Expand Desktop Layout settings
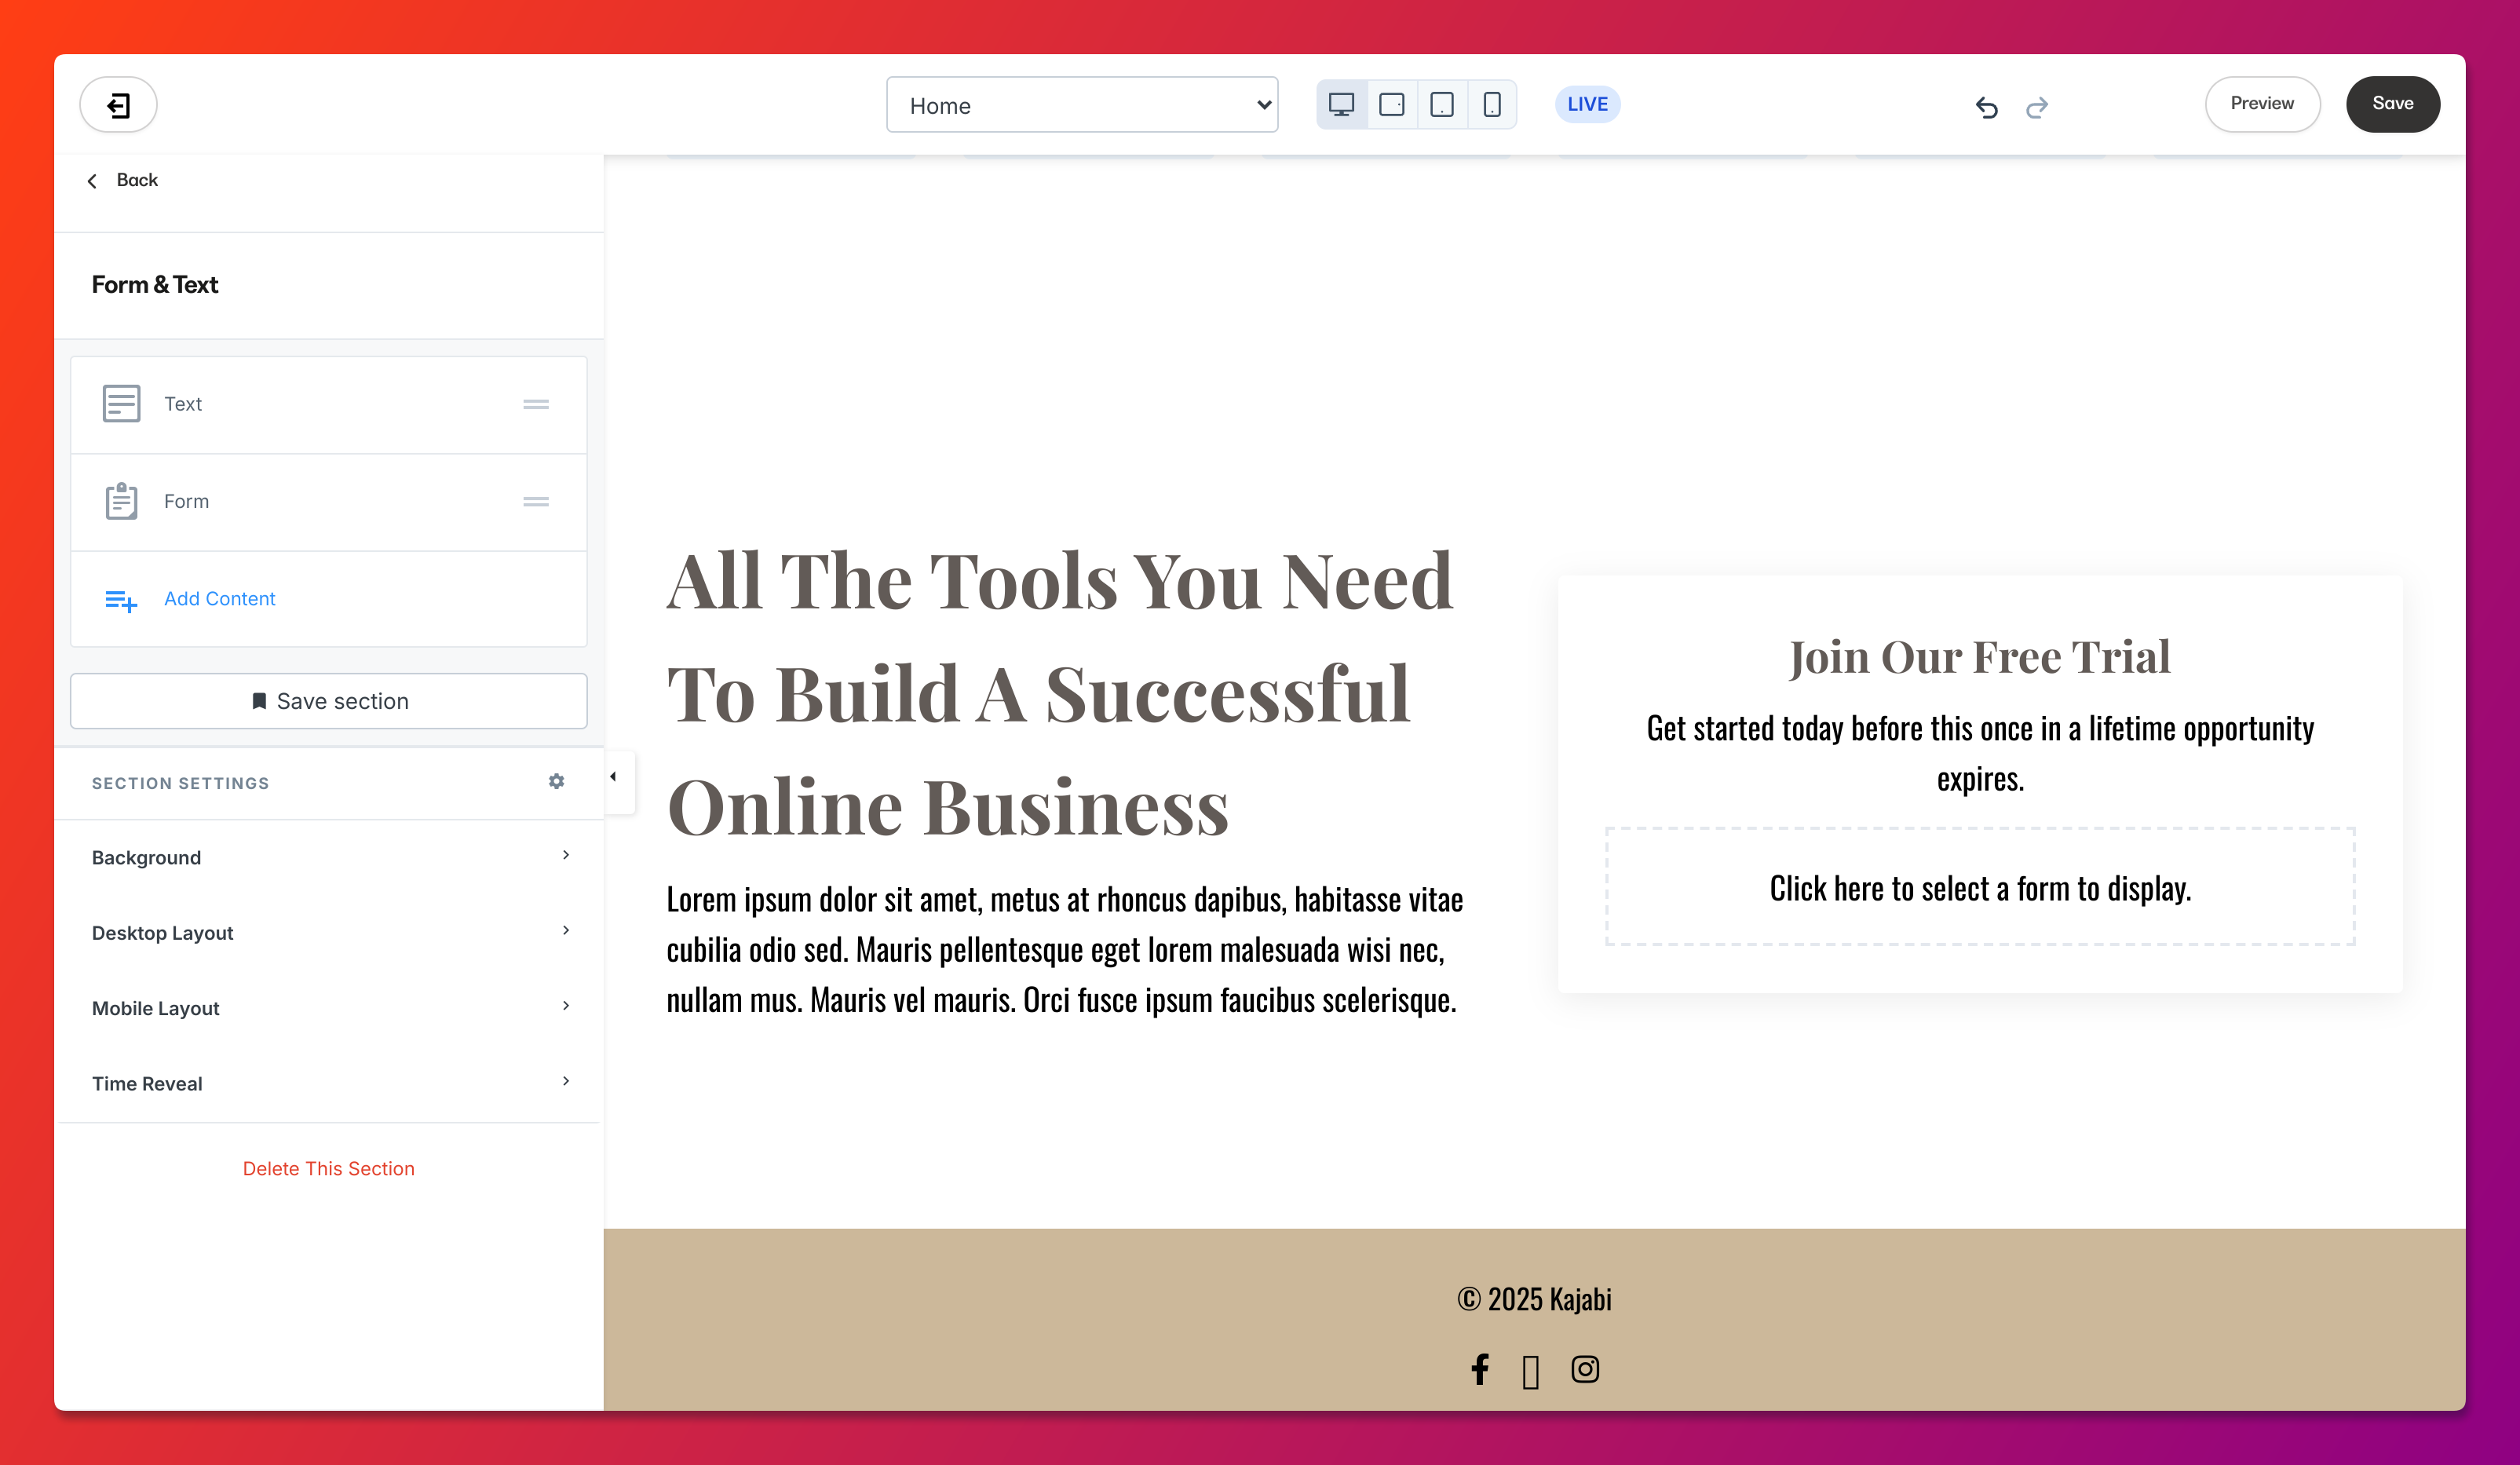 (329, 932)
